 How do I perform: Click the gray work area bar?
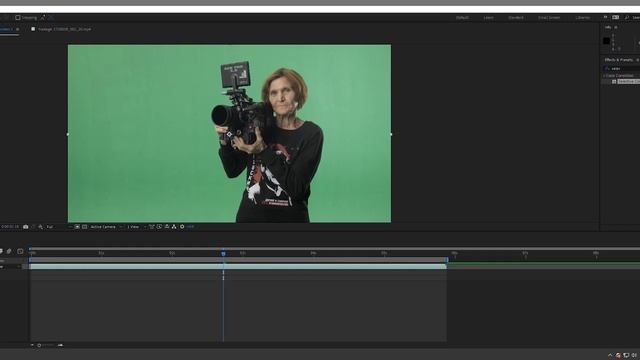click(238, 260)
